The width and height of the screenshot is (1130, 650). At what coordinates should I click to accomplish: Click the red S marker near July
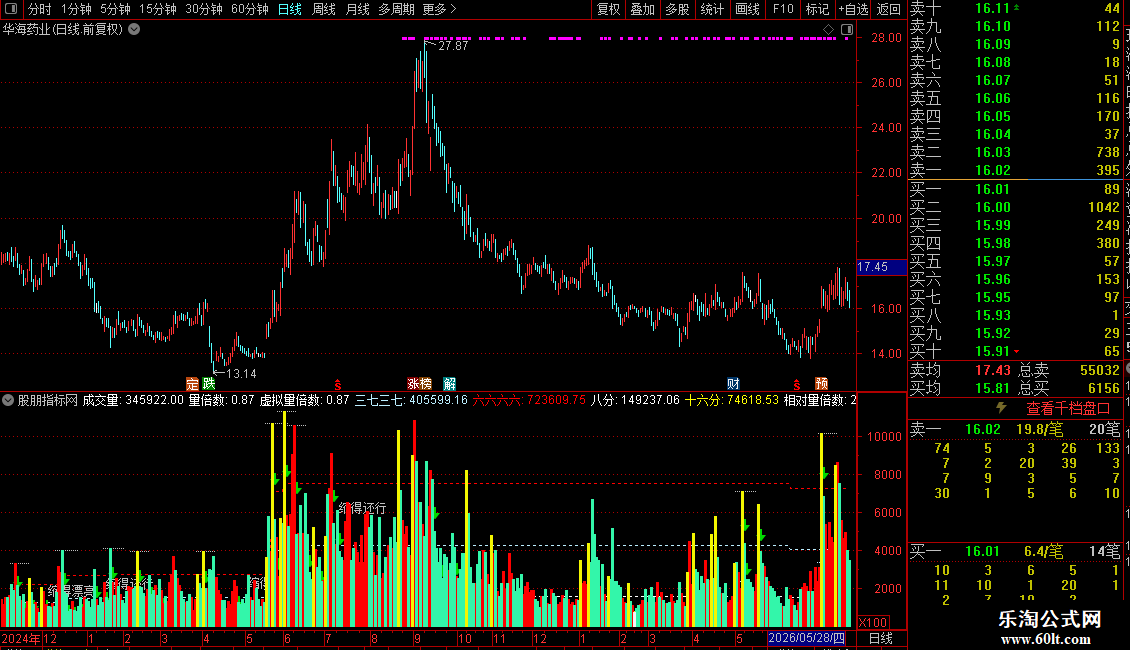tap(337, 385)
